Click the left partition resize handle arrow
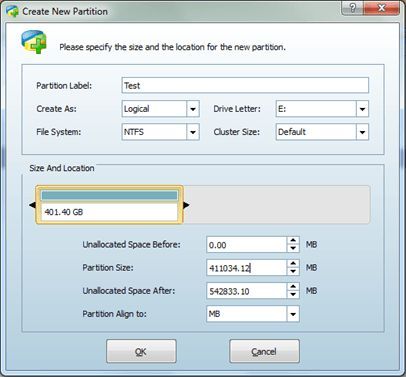This screenshot has height=377, width=406. [x=32, y=205]
